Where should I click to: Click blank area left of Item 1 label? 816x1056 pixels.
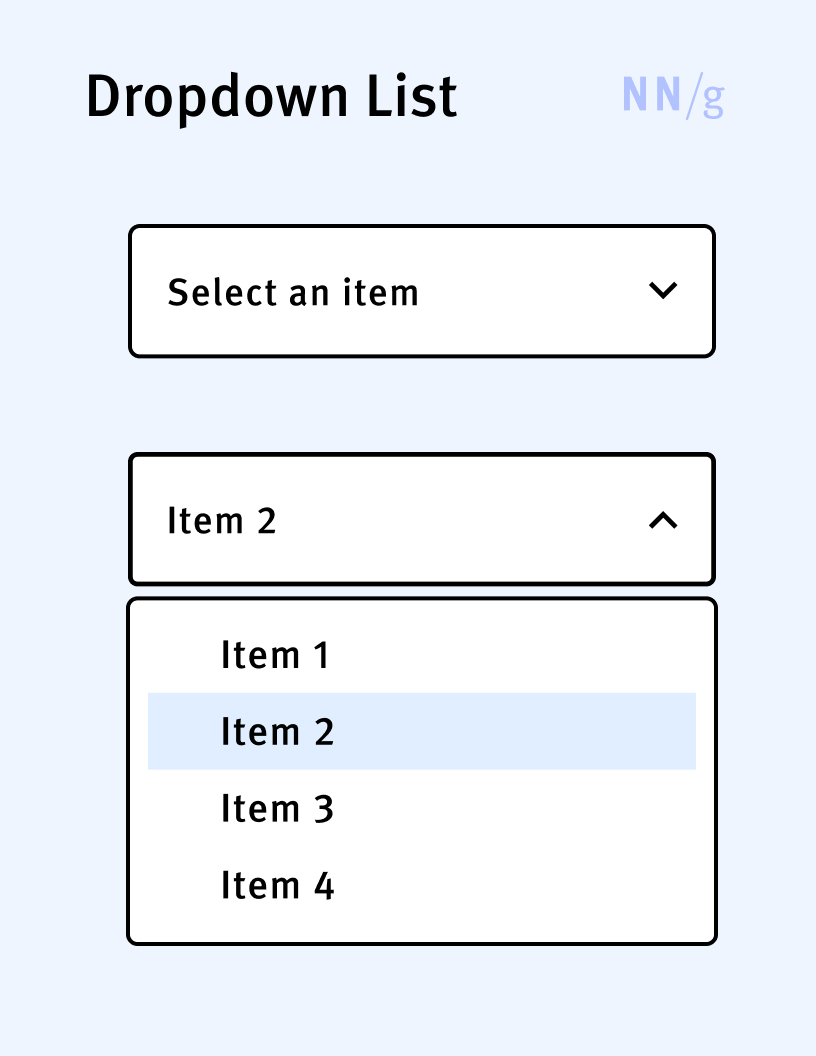pos(180,656)
